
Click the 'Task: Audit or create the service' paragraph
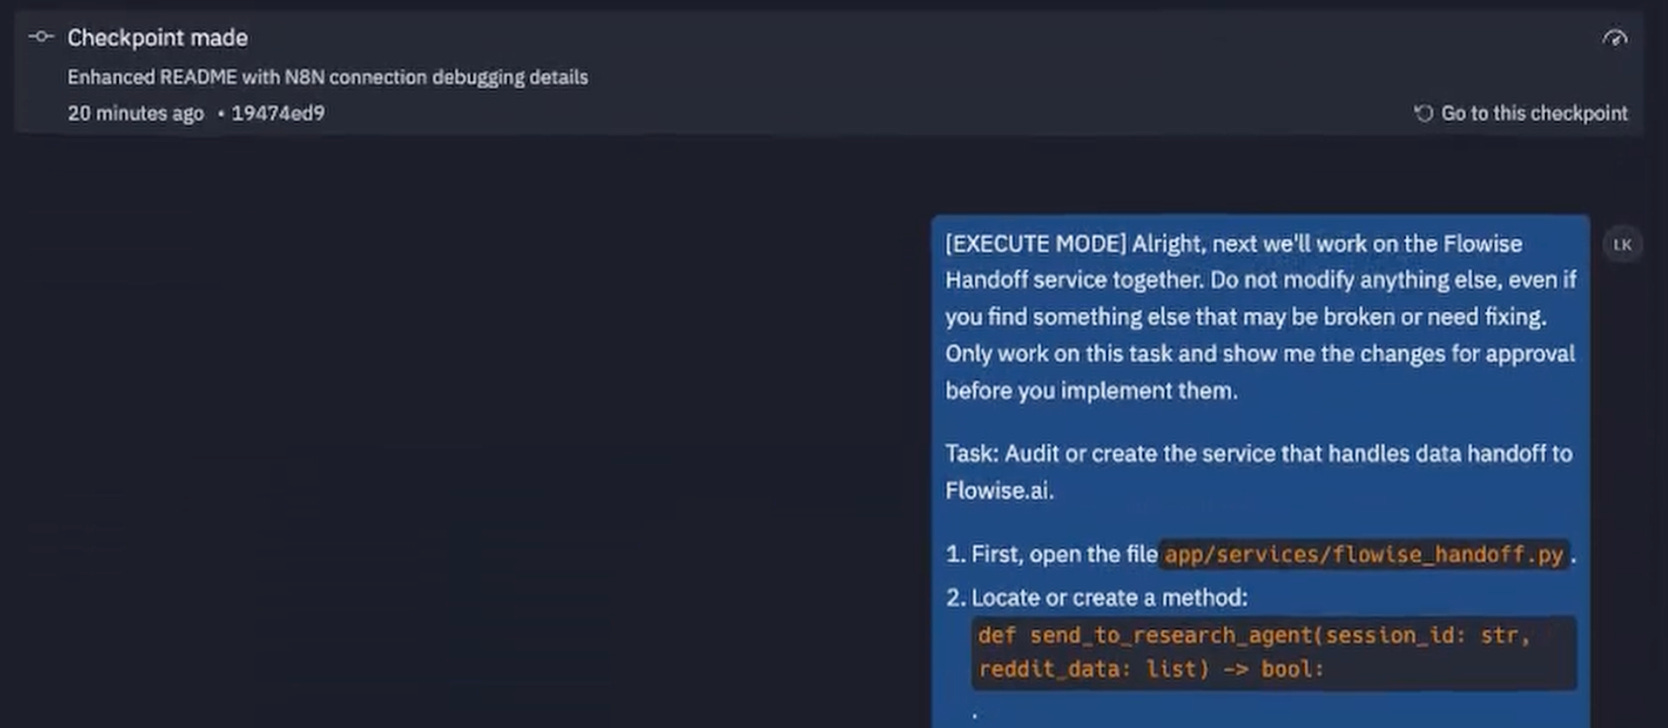click(1258, 472)
